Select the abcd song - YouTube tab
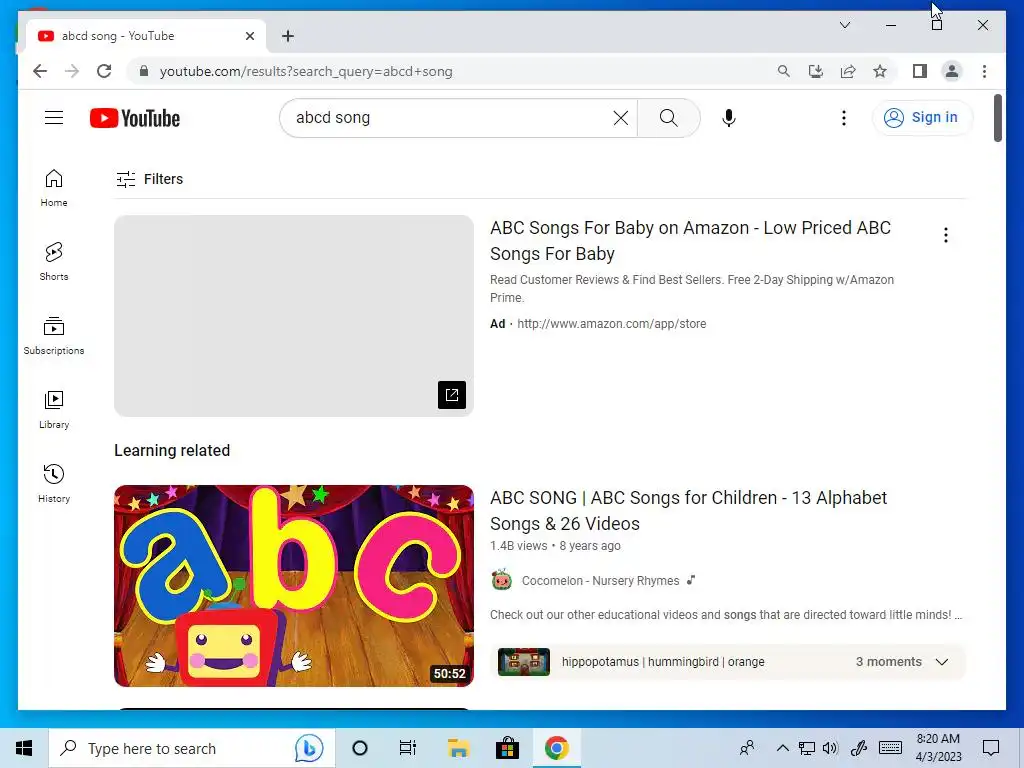This screenshot has width=1024, height=768. click(146, 36)
